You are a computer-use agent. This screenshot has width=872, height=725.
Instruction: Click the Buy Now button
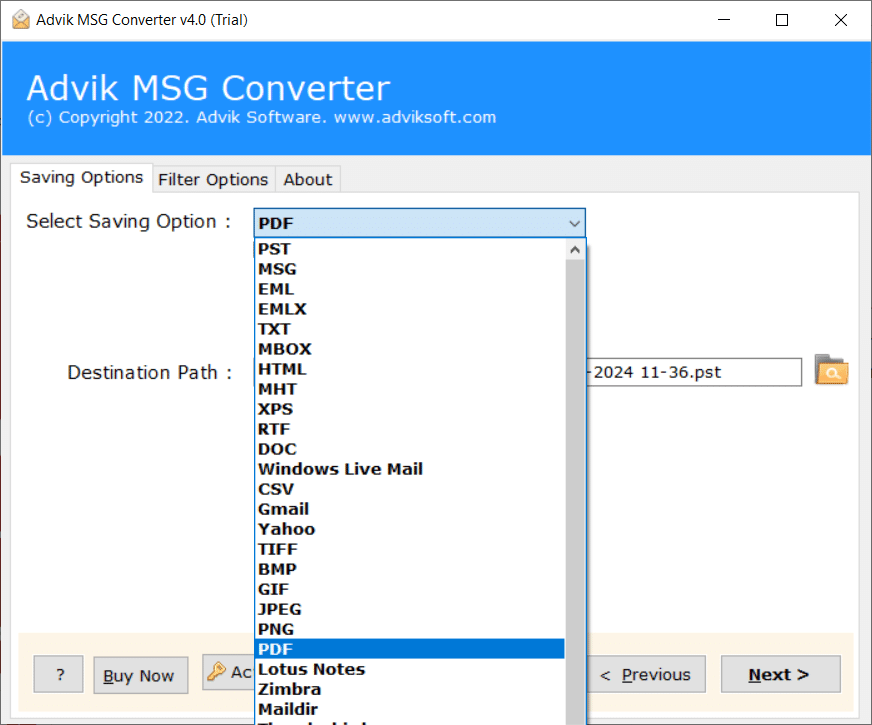(x=141, y=676)
